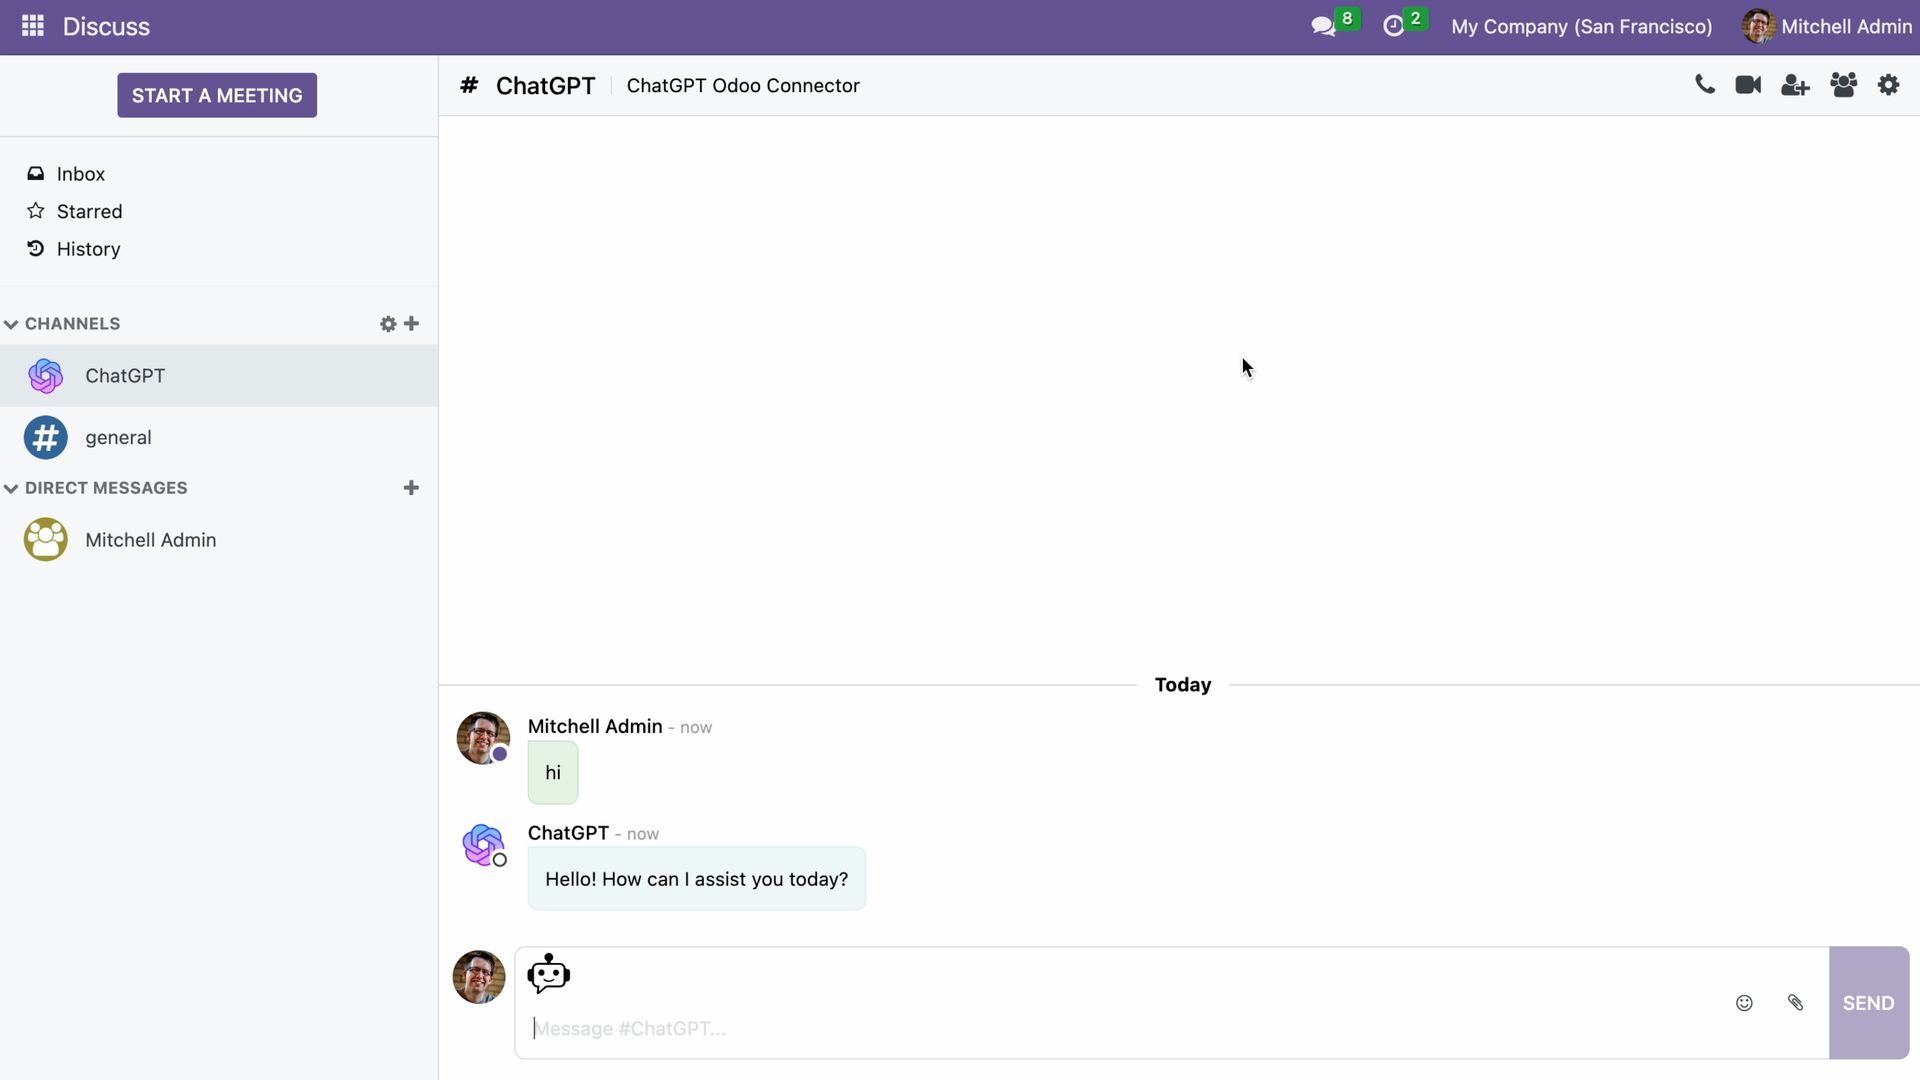Invite users with add-person icon

point(1795,85)
